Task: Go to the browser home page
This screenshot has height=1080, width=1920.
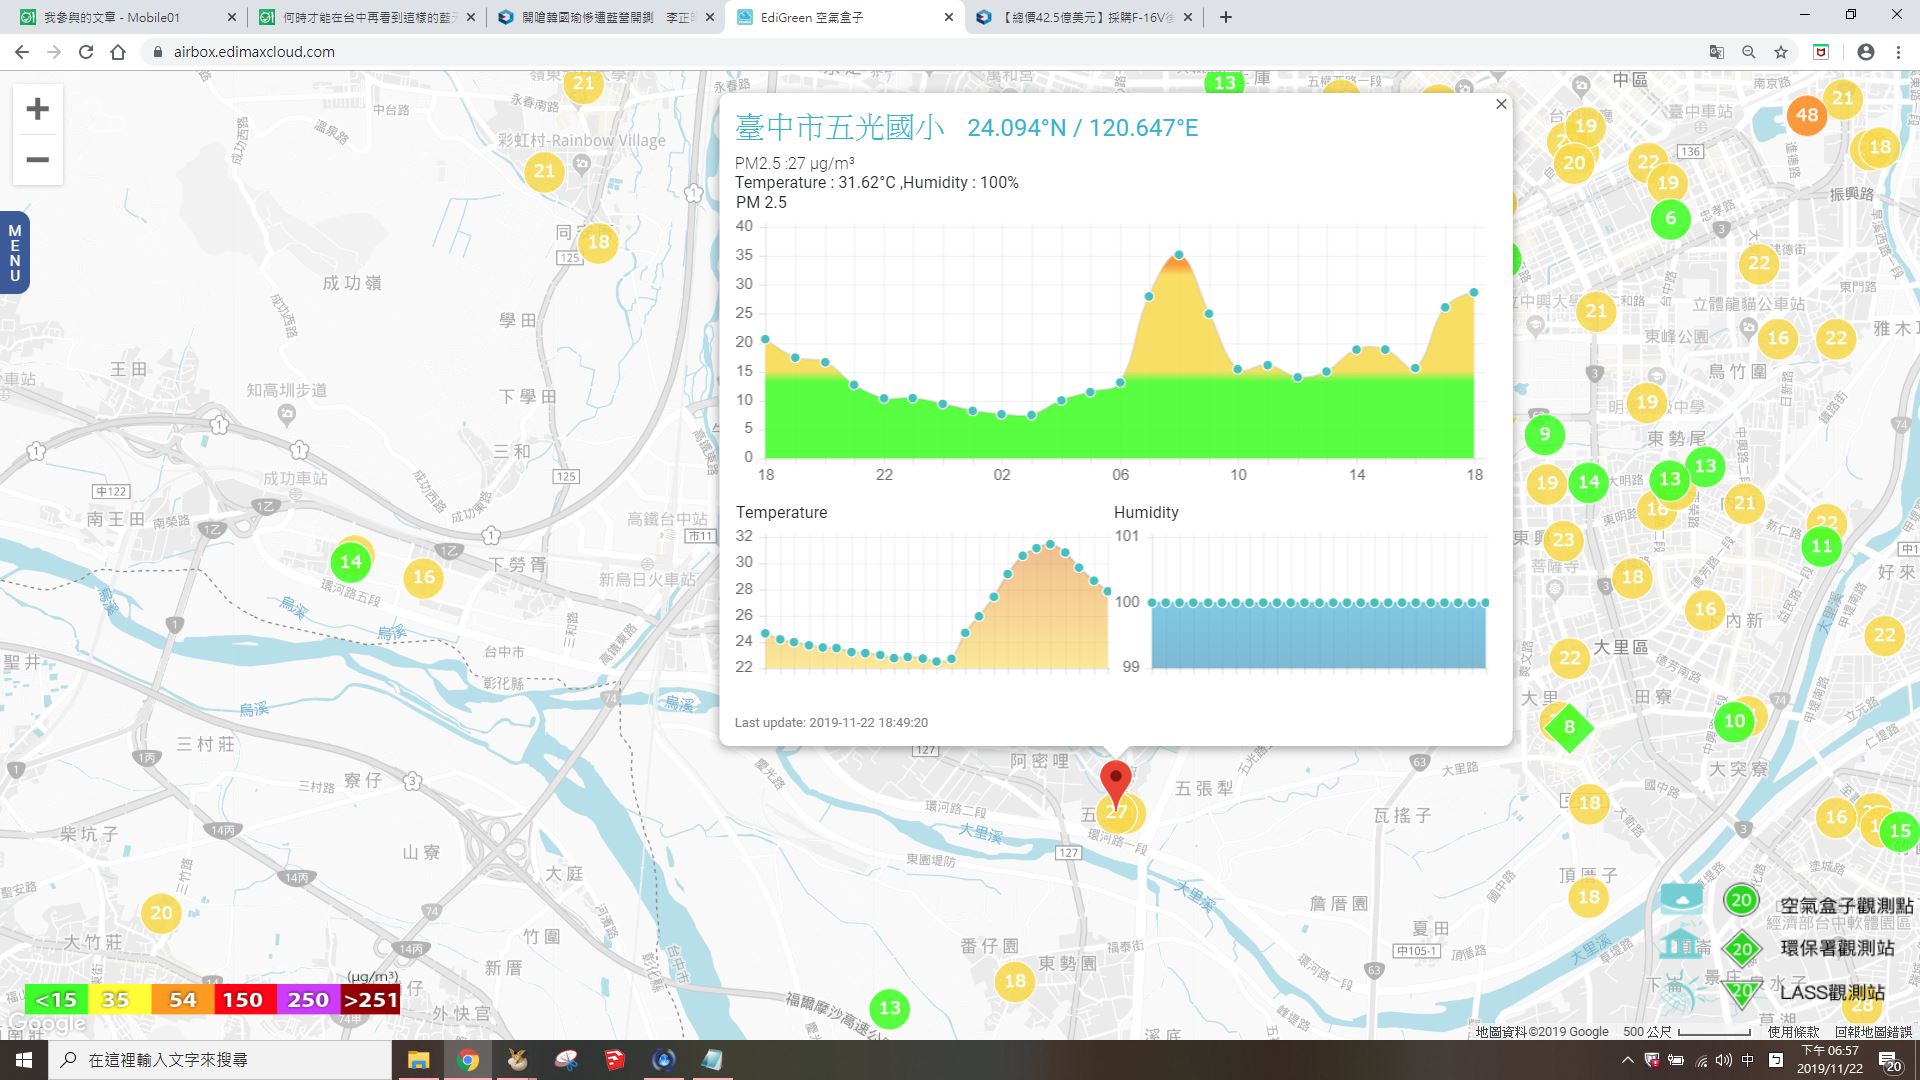Action: 118,52
